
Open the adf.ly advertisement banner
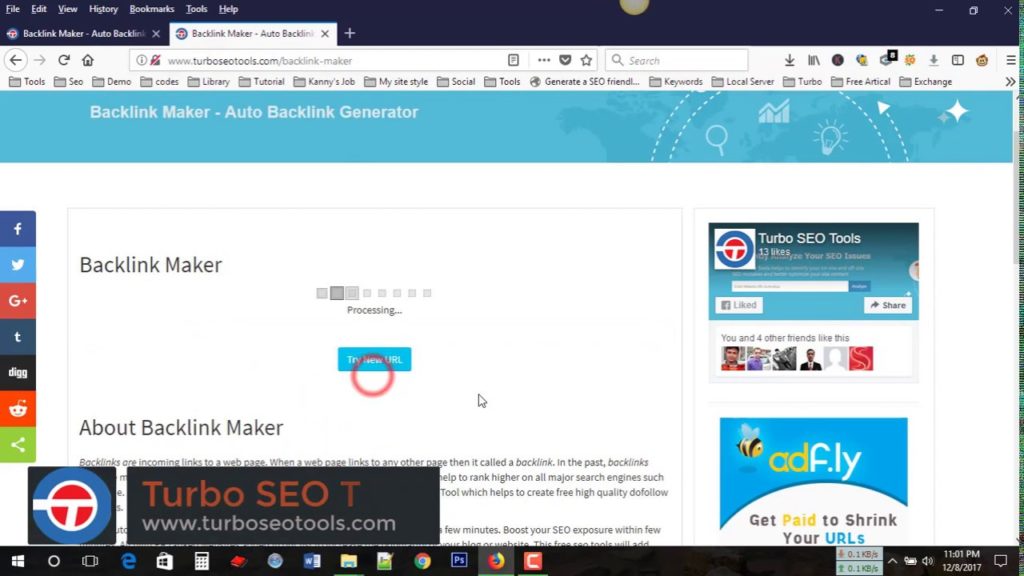813,481
